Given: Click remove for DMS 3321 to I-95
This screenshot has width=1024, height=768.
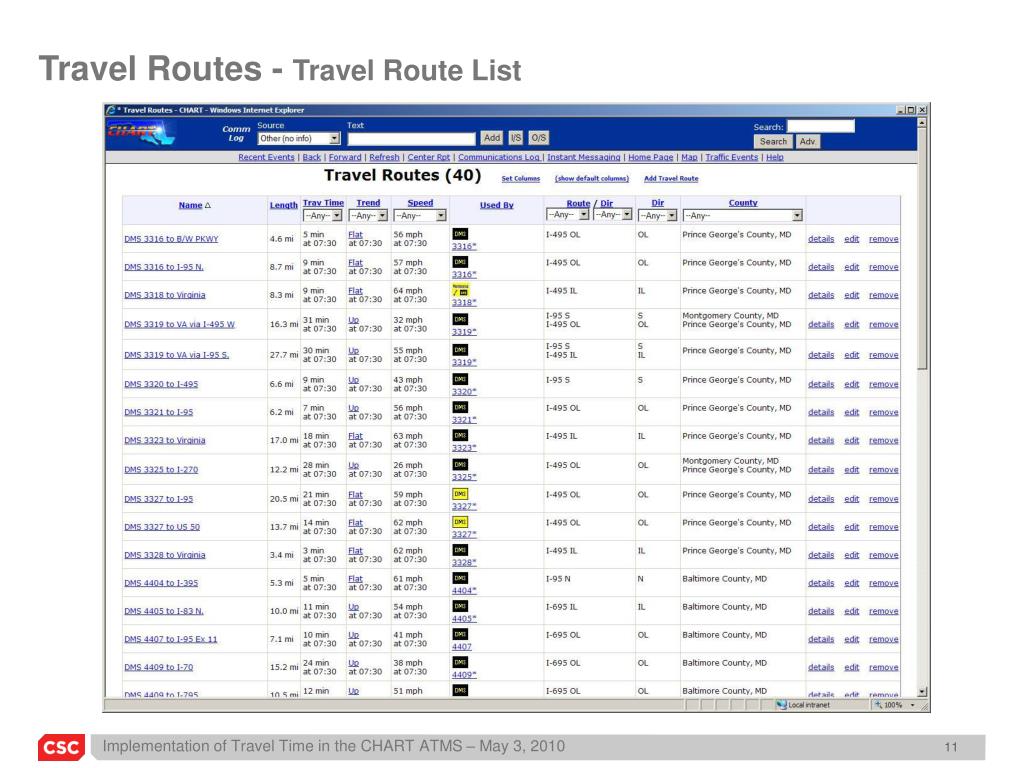Looking at the screenshot, I should click(884, 412).
